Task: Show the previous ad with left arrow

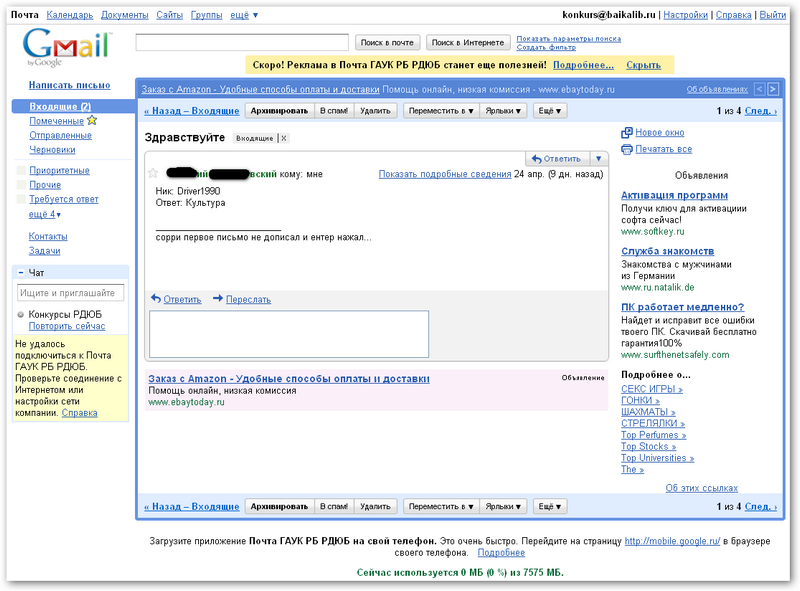Action: [759, 90]
